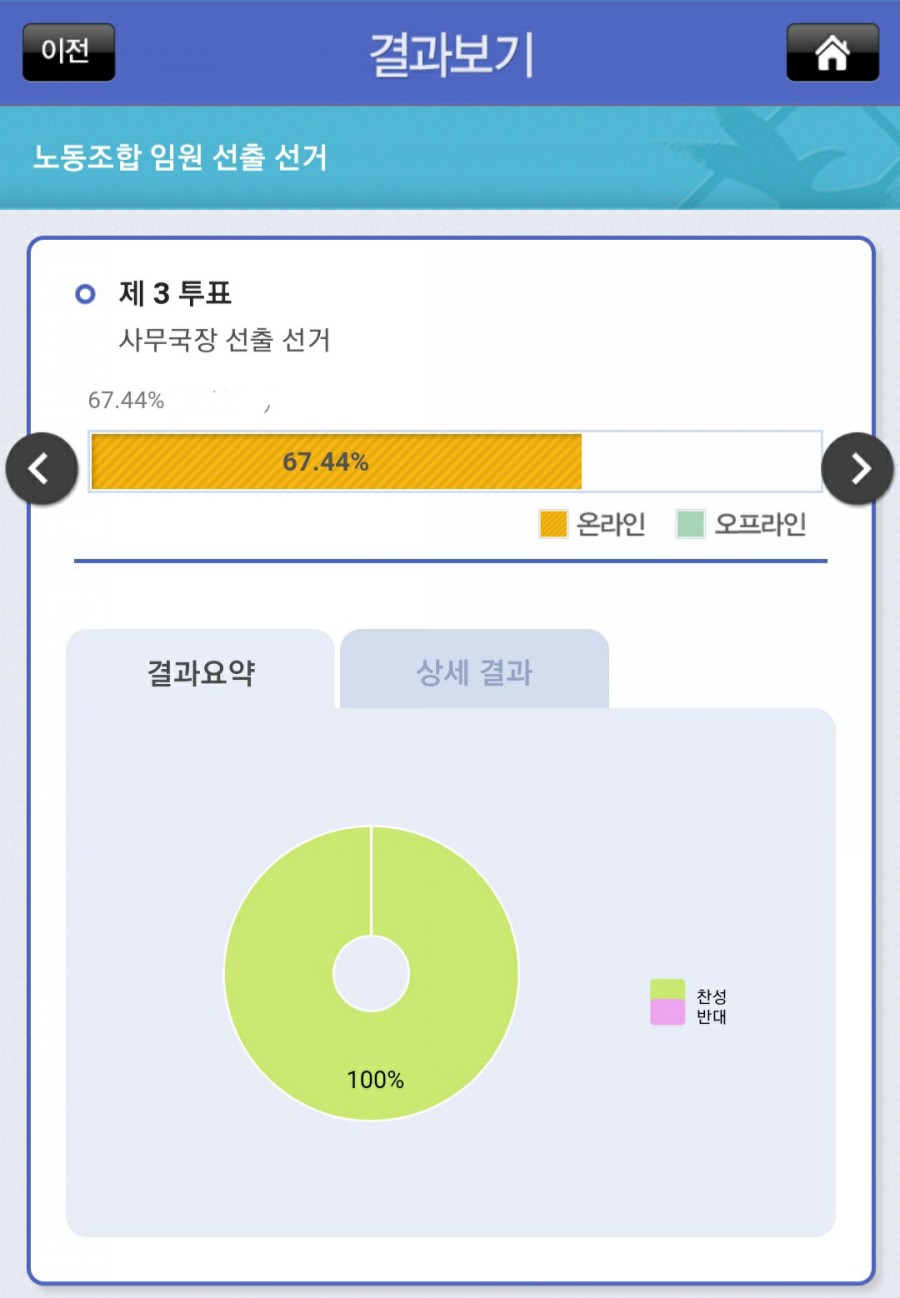Click the donut chart center hole
The height and width of the screenshot is (1298, 900).
coord(371,973)
